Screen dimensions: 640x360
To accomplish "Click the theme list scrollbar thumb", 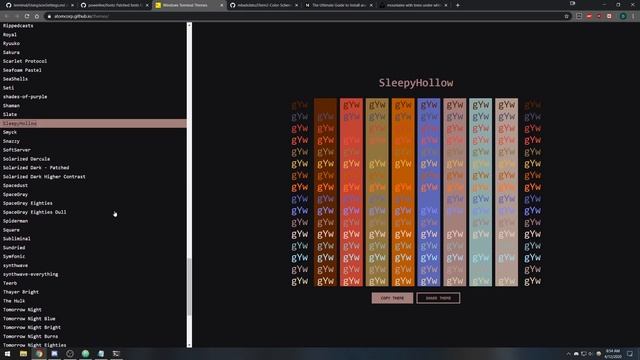I will [x=189, y=287].
